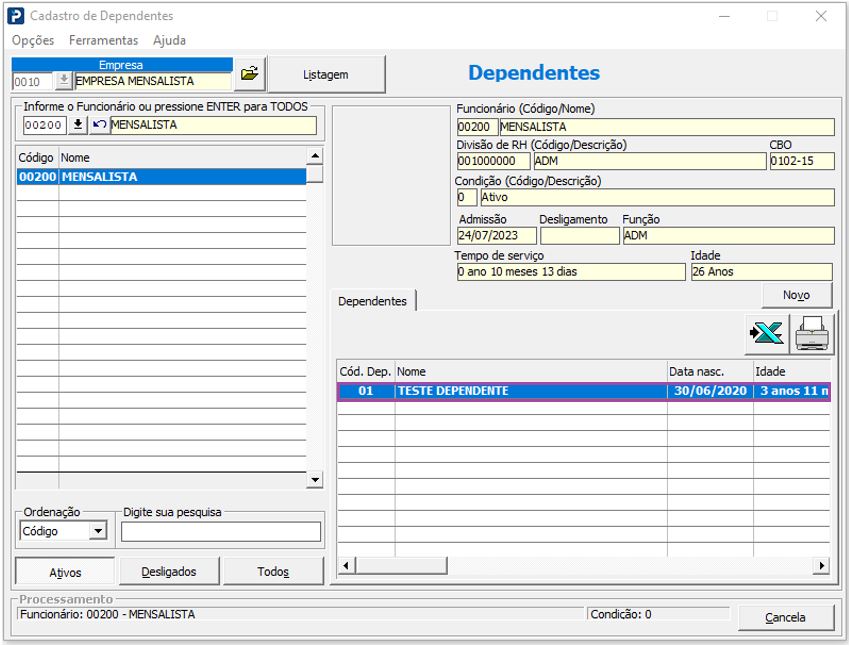The image size is (849, 646).
Task: Show Desligados employees
Action: 169,572
